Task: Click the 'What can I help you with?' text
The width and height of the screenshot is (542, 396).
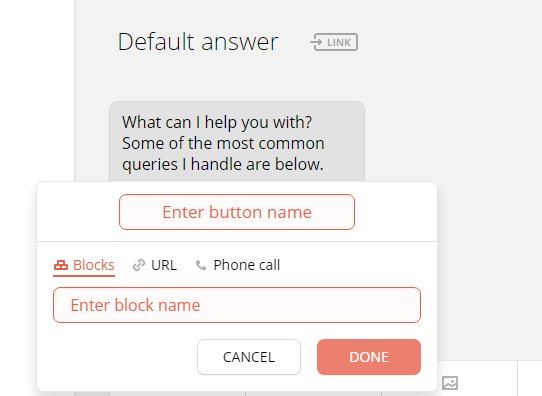Action: click(x=217, y=122)
